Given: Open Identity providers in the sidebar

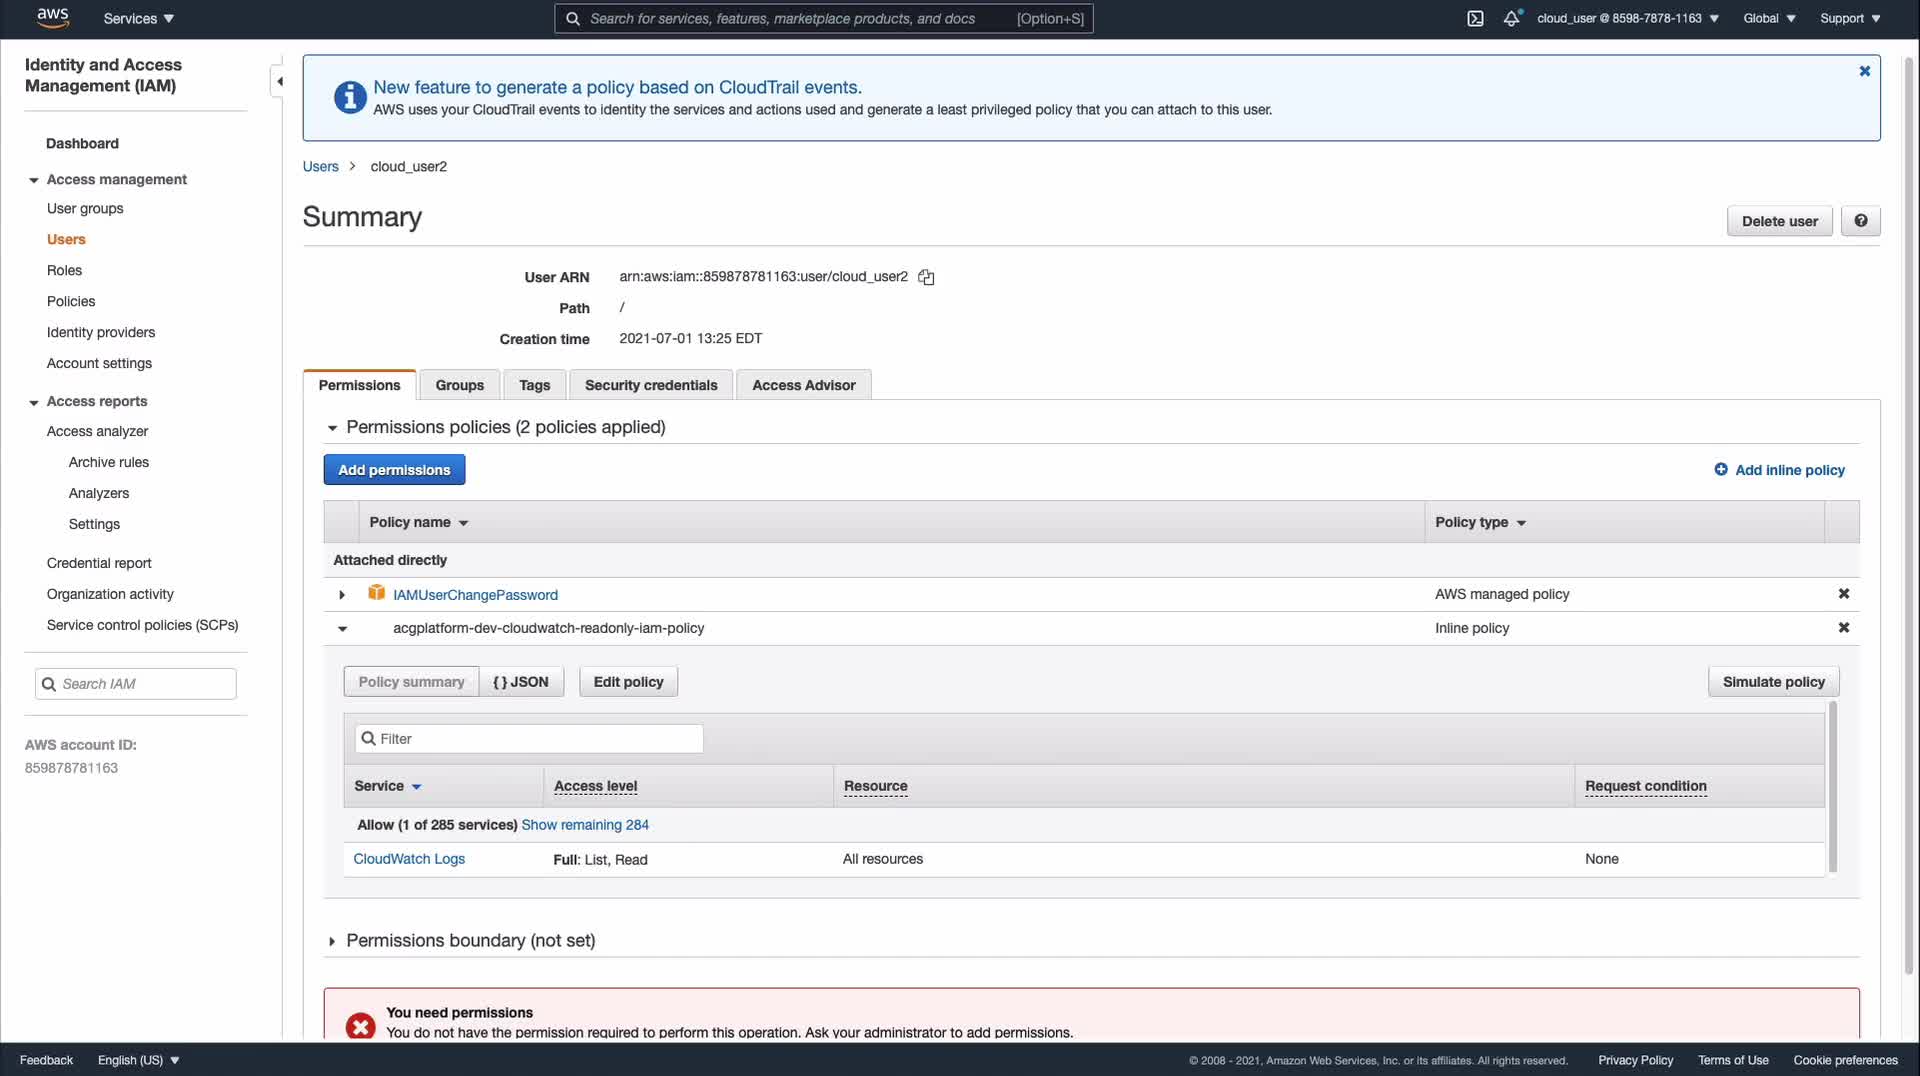Looking at the screenshot, I should [101, 333].
